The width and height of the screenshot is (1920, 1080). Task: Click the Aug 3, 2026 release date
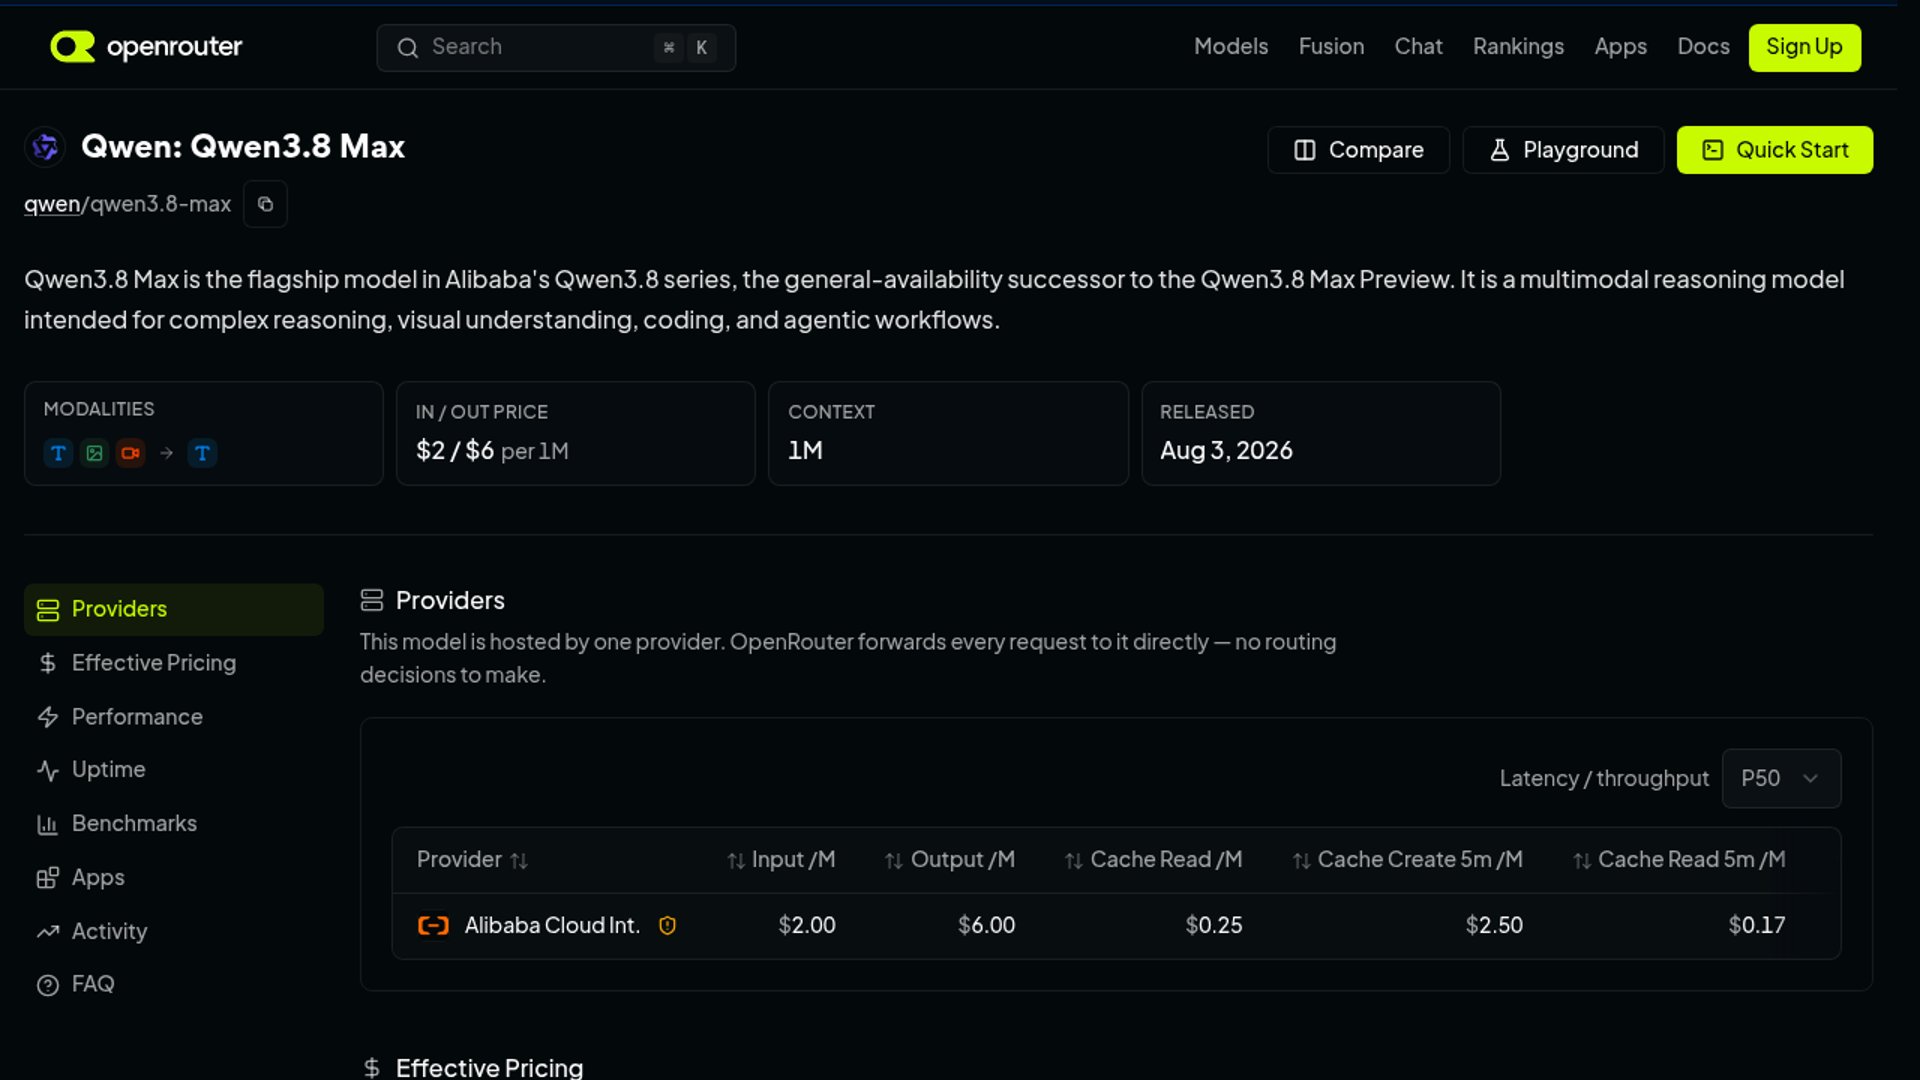pos(1226,451)
